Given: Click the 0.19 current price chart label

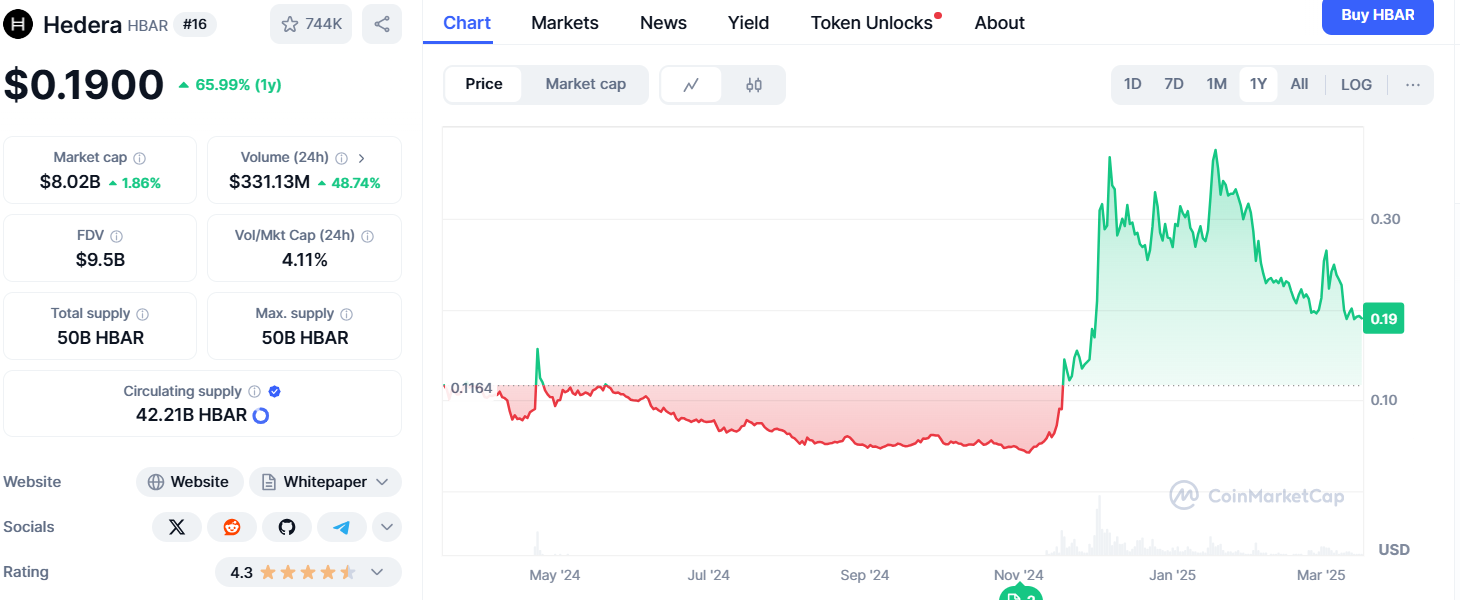Looking at the screenshot, I should [x=1384, y=318].
